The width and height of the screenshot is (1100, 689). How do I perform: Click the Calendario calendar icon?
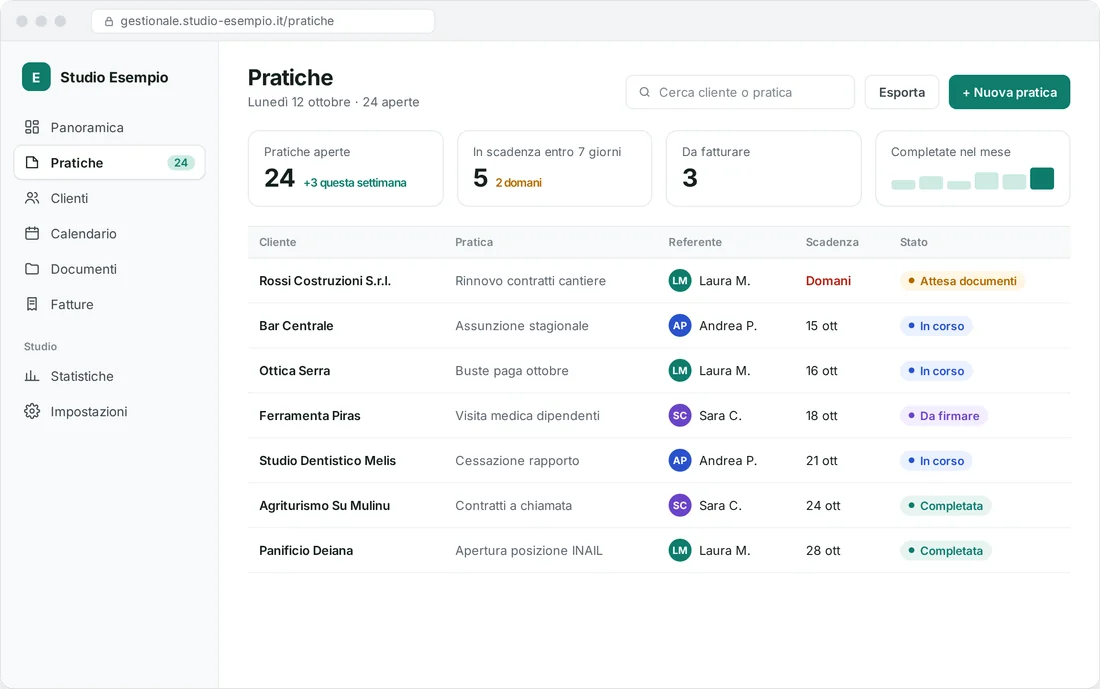coord(32,234)
